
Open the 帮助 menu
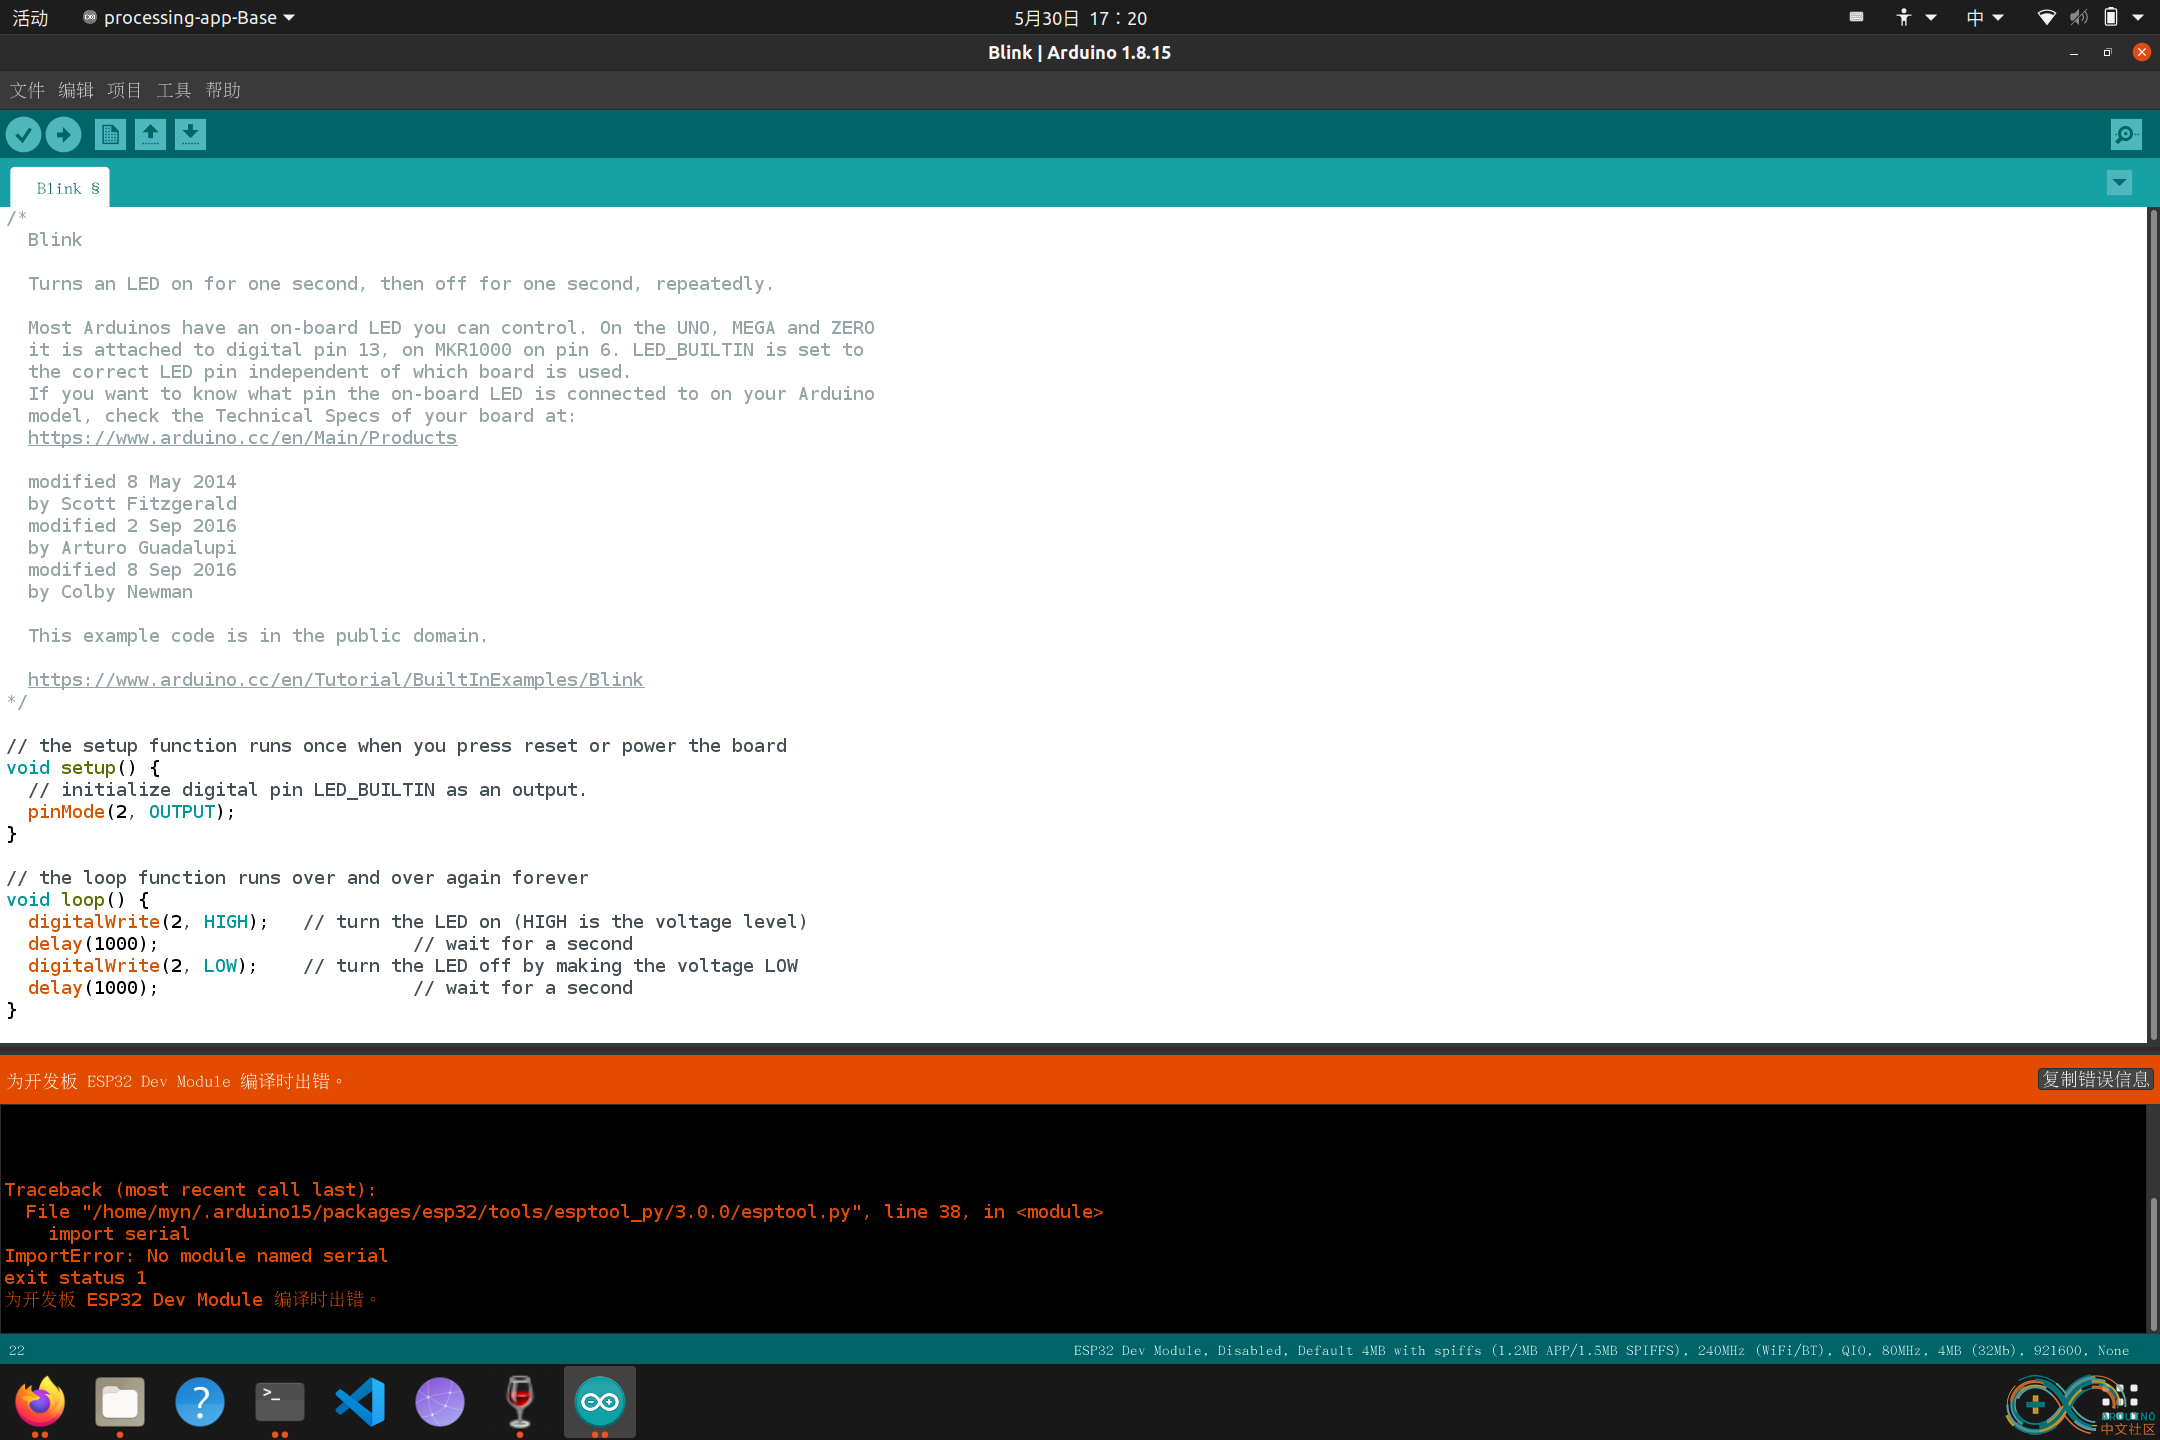point(223,90)
